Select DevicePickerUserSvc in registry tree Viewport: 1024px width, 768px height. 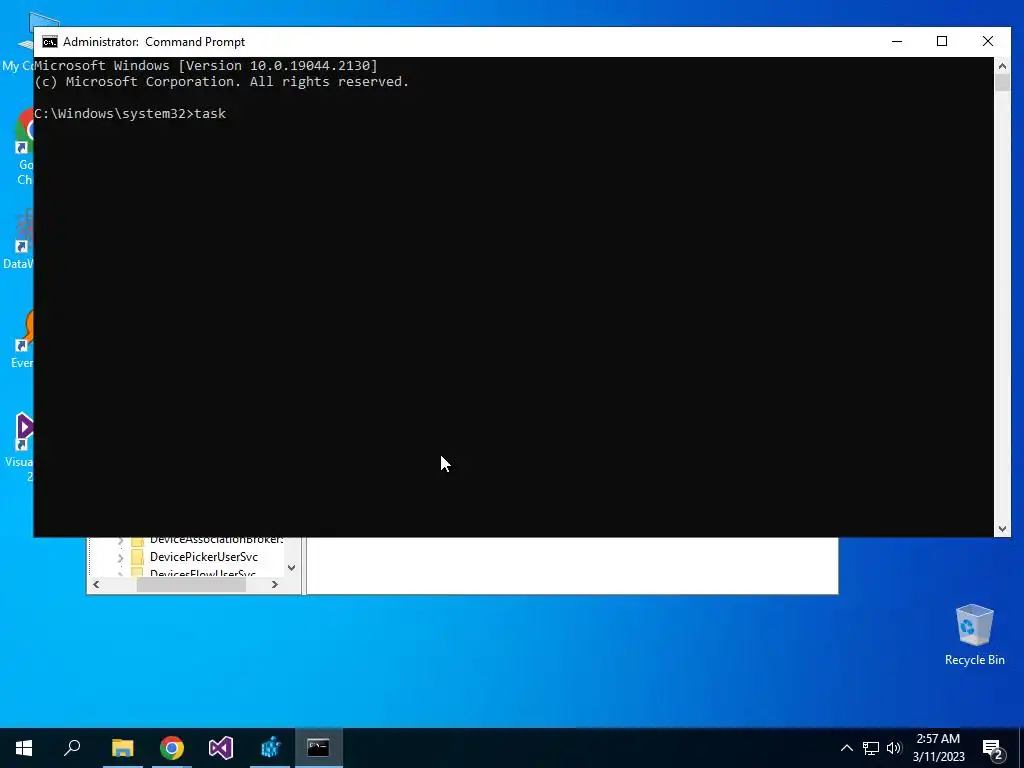click(204, 557)
